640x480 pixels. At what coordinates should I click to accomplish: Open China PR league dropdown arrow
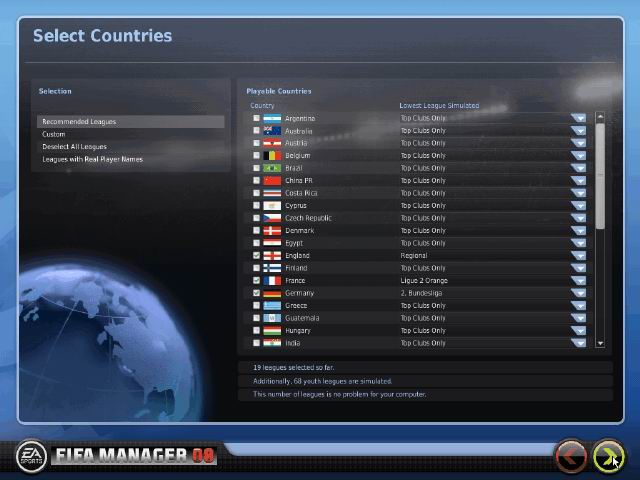pyautogui.click(x=578, y=180)
